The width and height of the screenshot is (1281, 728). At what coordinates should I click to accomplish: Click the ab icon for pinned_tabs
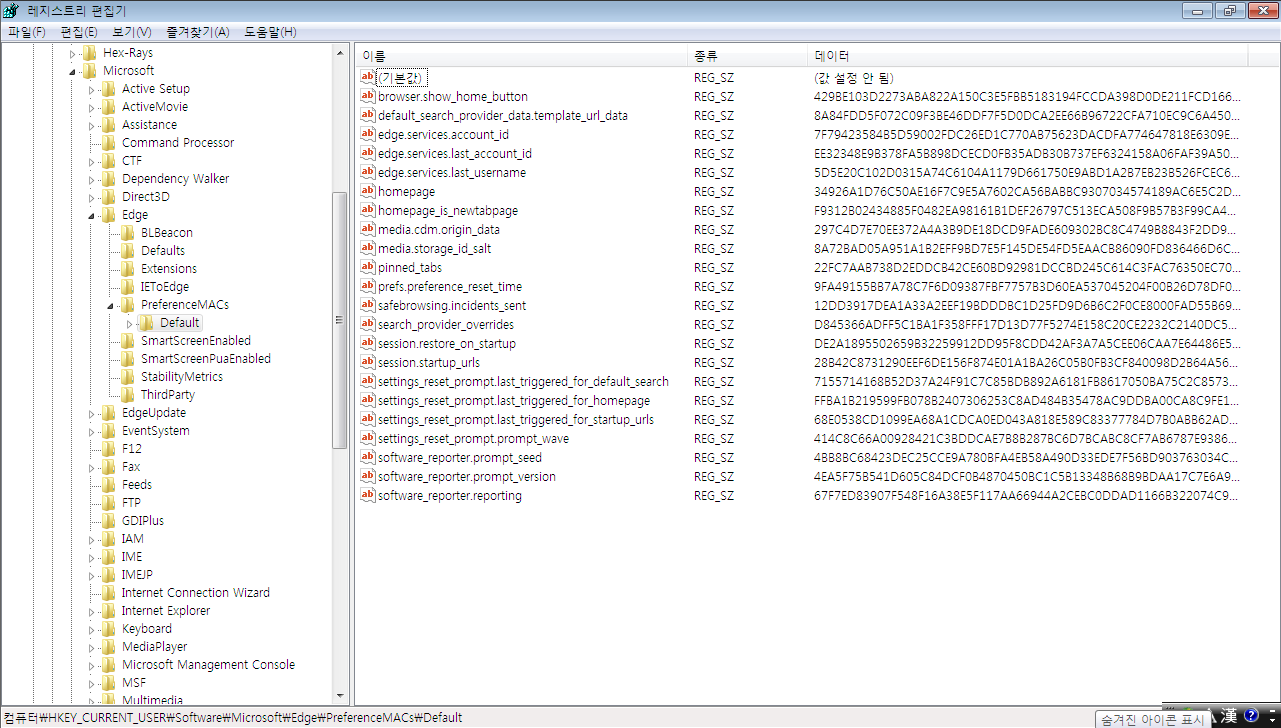[x=367, y=267]
